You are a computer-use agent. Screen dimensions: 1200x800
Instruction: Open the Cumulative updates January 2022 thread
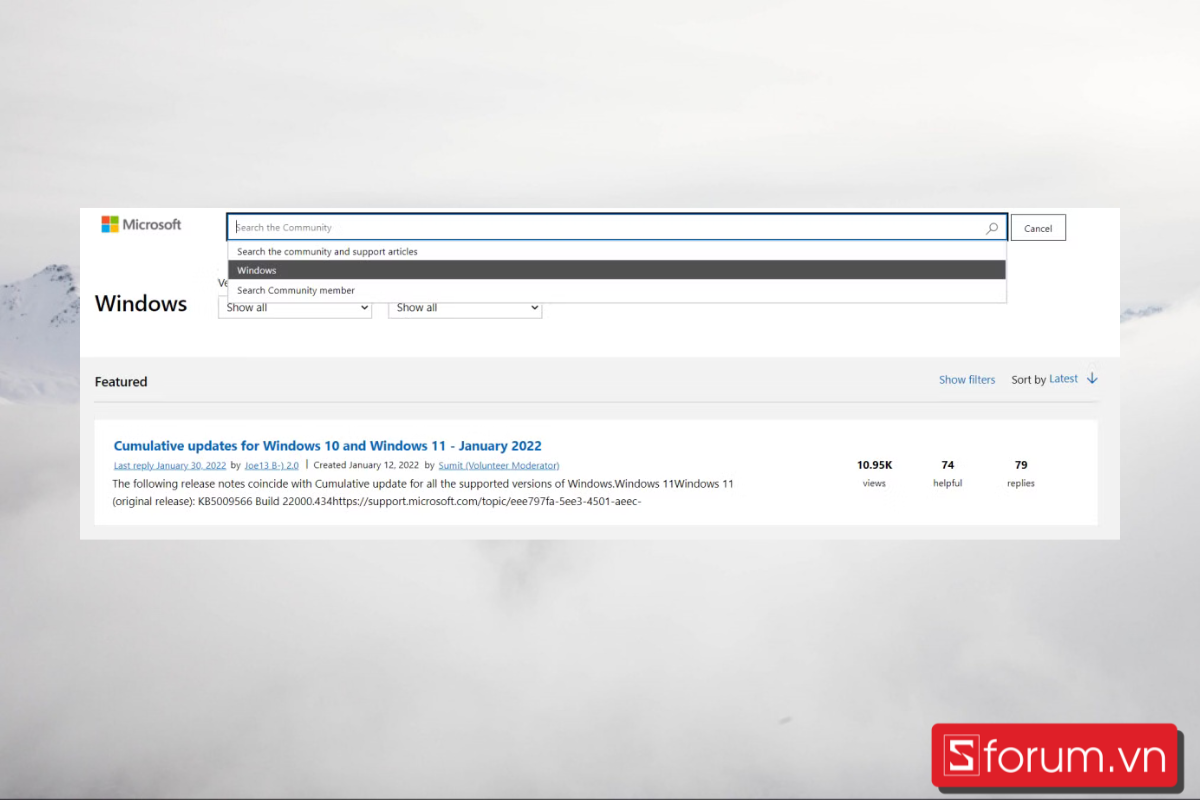328,446
